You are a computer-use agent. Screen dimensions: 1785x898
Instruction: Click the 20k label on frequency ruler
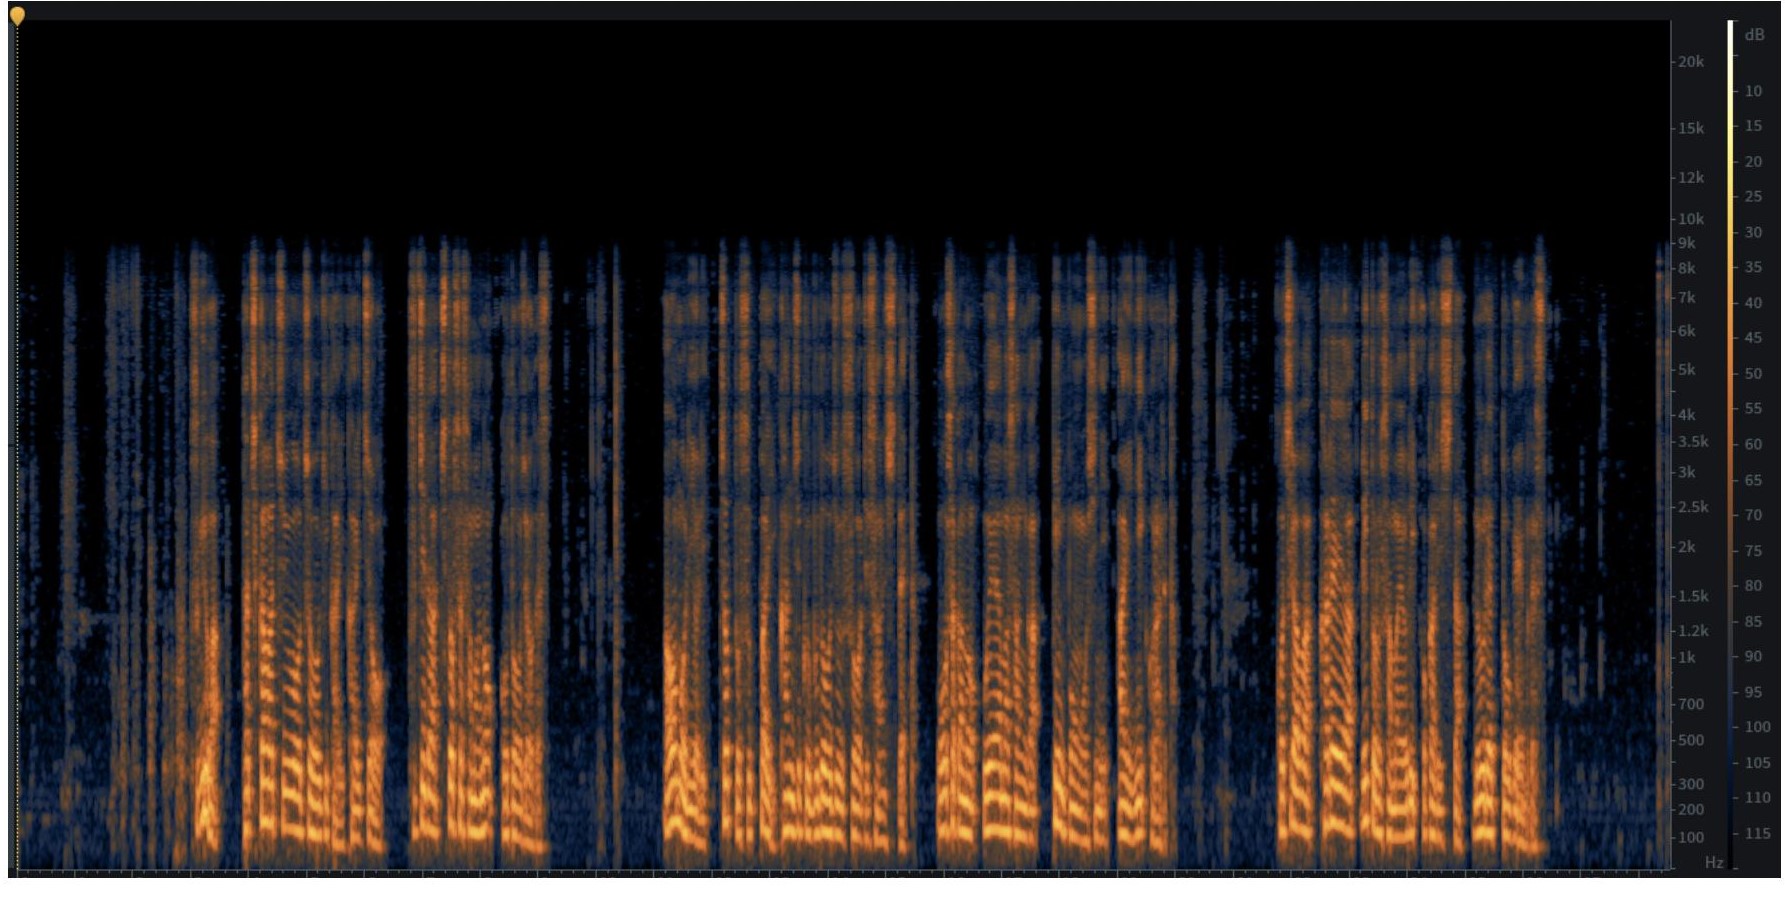1691,62
